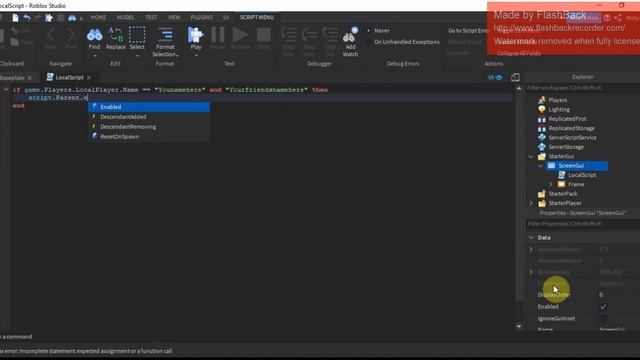Toggle the IgnoreGuiInset property checkbox

603,318
